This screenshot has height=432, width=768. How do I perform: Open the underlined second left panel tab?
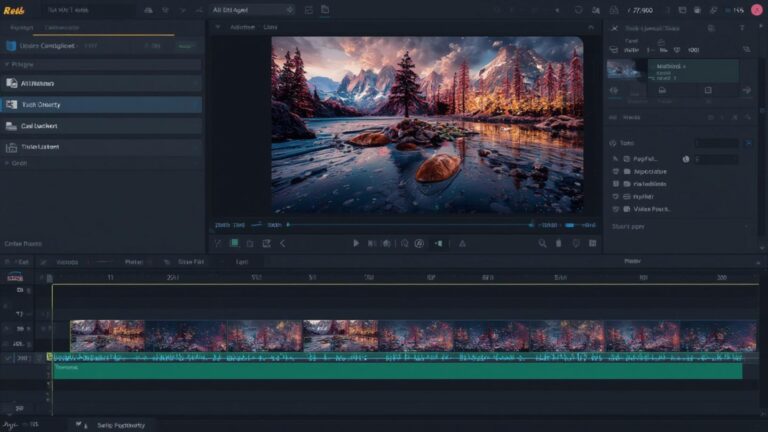[x=62, y=28]
